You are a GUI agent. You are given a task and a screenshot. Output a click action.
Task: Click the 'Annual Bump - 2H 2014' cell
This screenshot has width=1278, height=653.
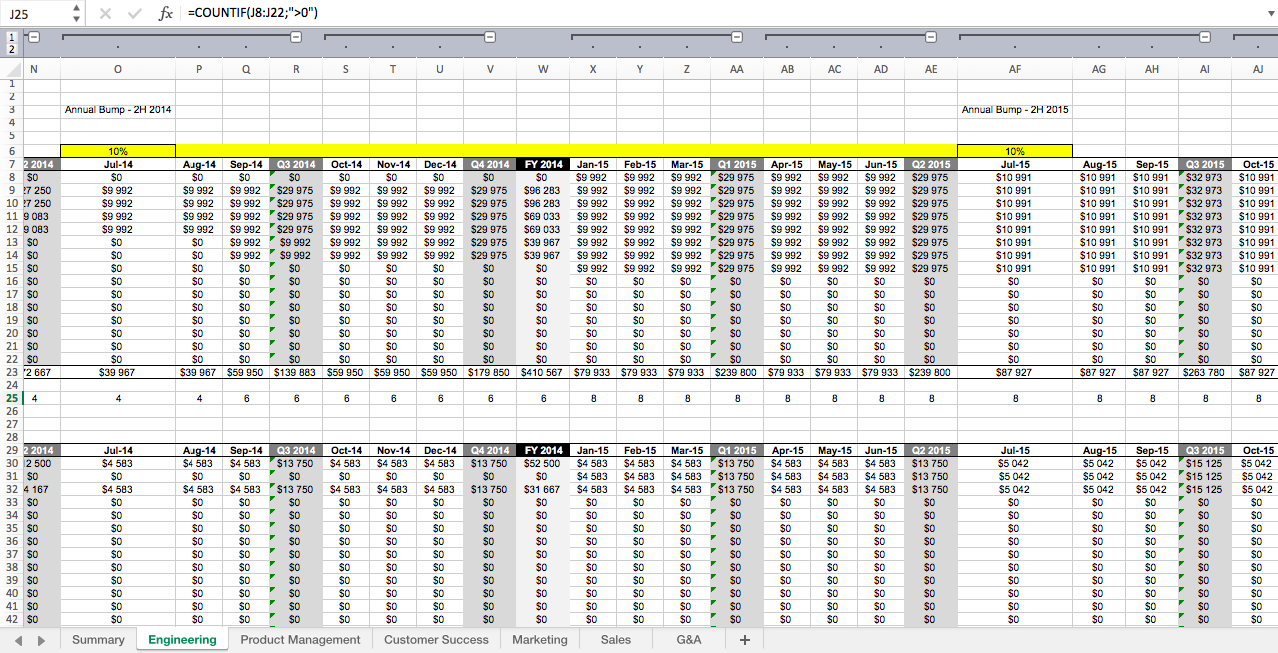(x=118, y=110)
